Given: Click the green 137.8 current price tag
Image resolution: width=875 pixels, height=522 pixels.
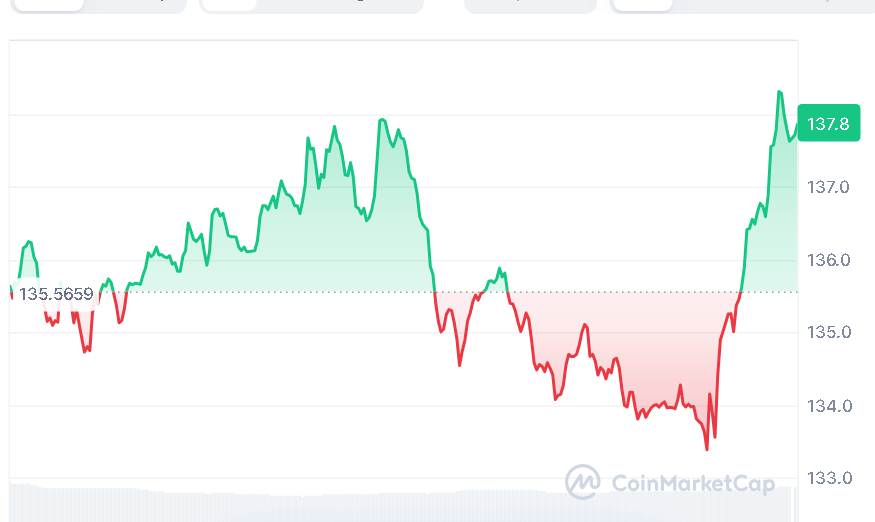Looking at the screenshot, I should (828, 125).
